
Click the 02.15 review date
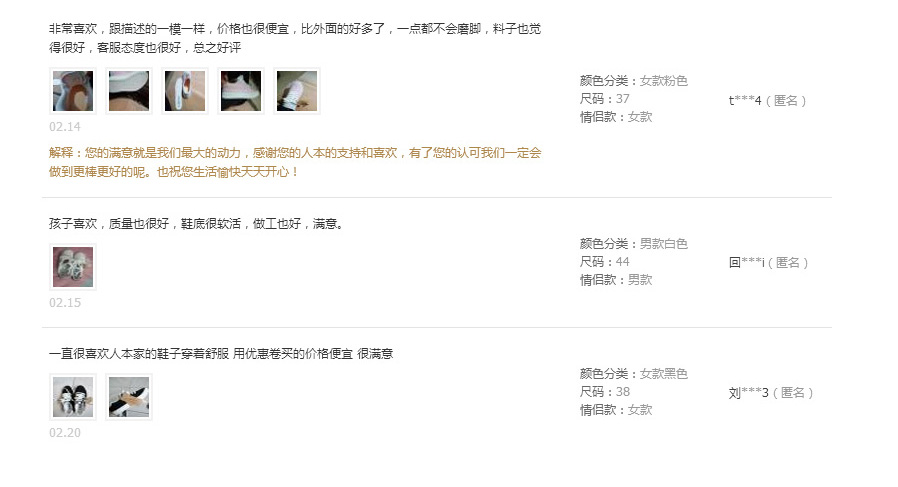coord(65,303)
